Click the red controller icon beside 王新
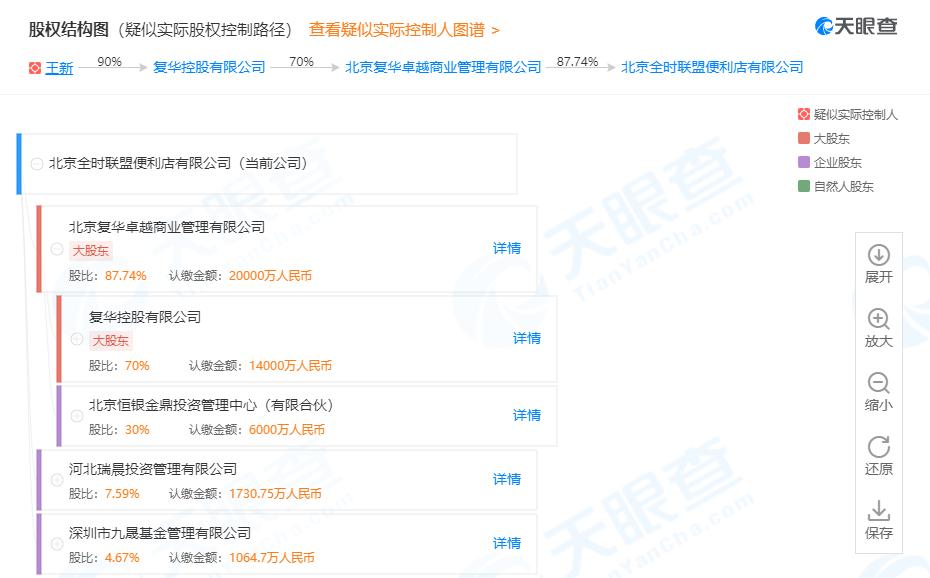The height and width of the screenshot is (578, 930). pyautogui.click(x=35, y=68)
